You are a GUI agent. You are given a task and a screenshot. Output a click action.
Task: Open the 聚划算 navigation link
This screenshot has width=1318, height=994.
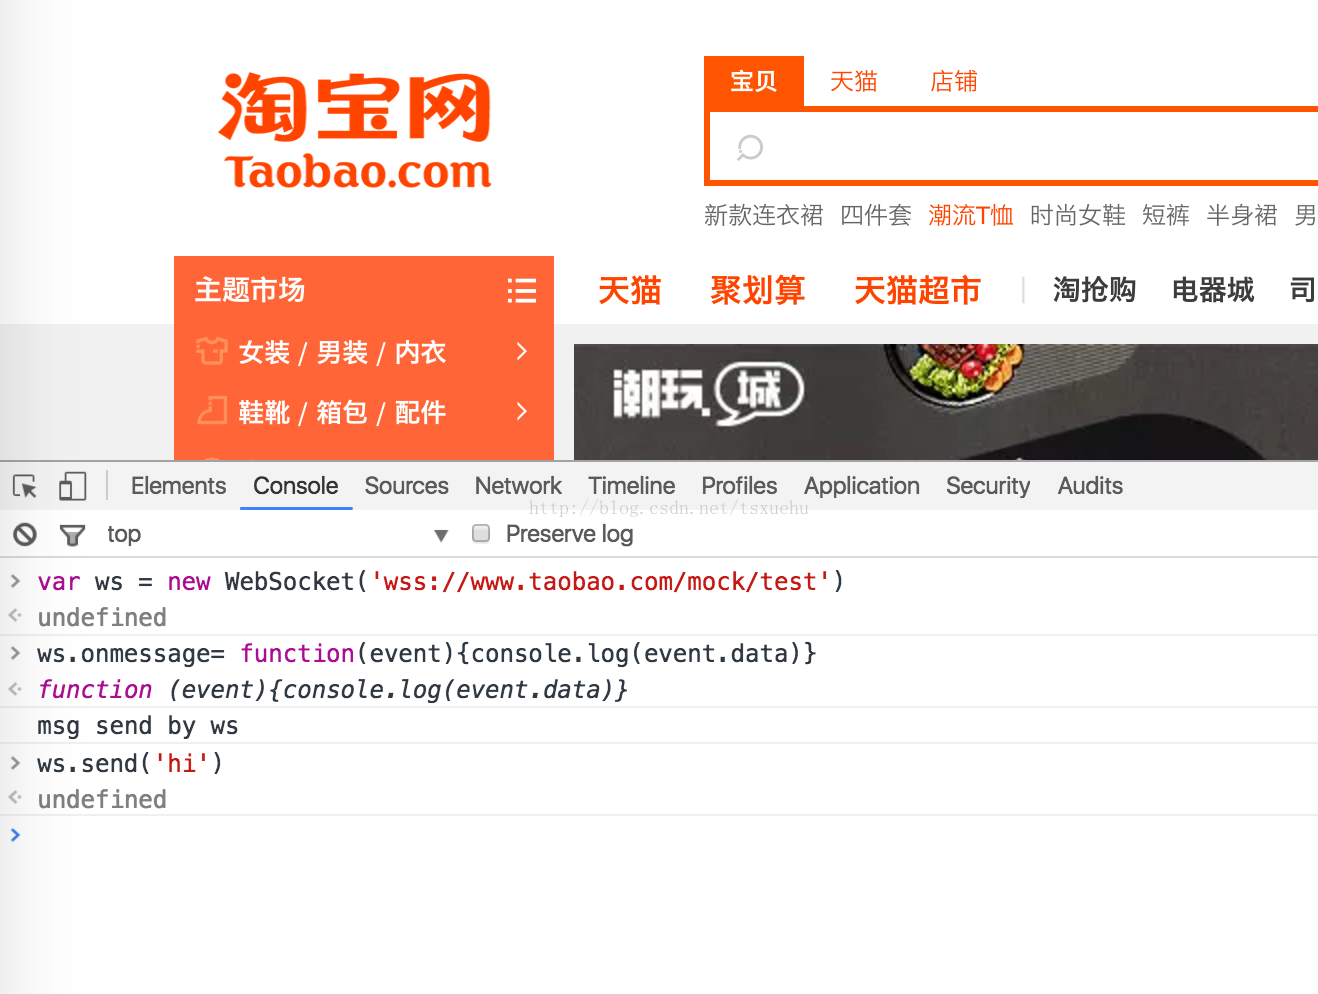click(x=758, y=290)
